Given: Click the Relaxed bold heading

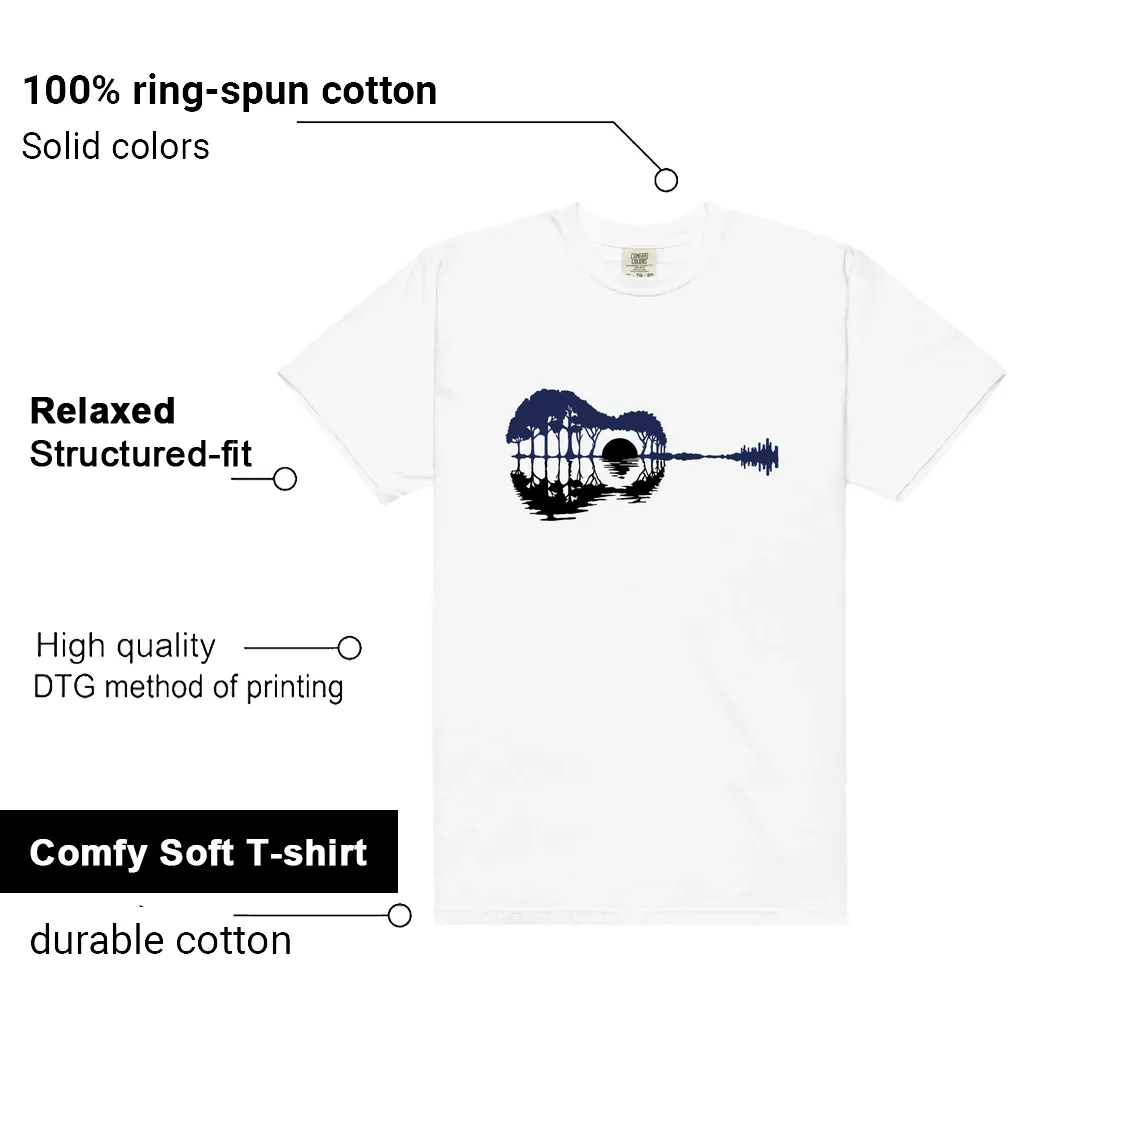Looking at the screenshot, I should (103, 410).
